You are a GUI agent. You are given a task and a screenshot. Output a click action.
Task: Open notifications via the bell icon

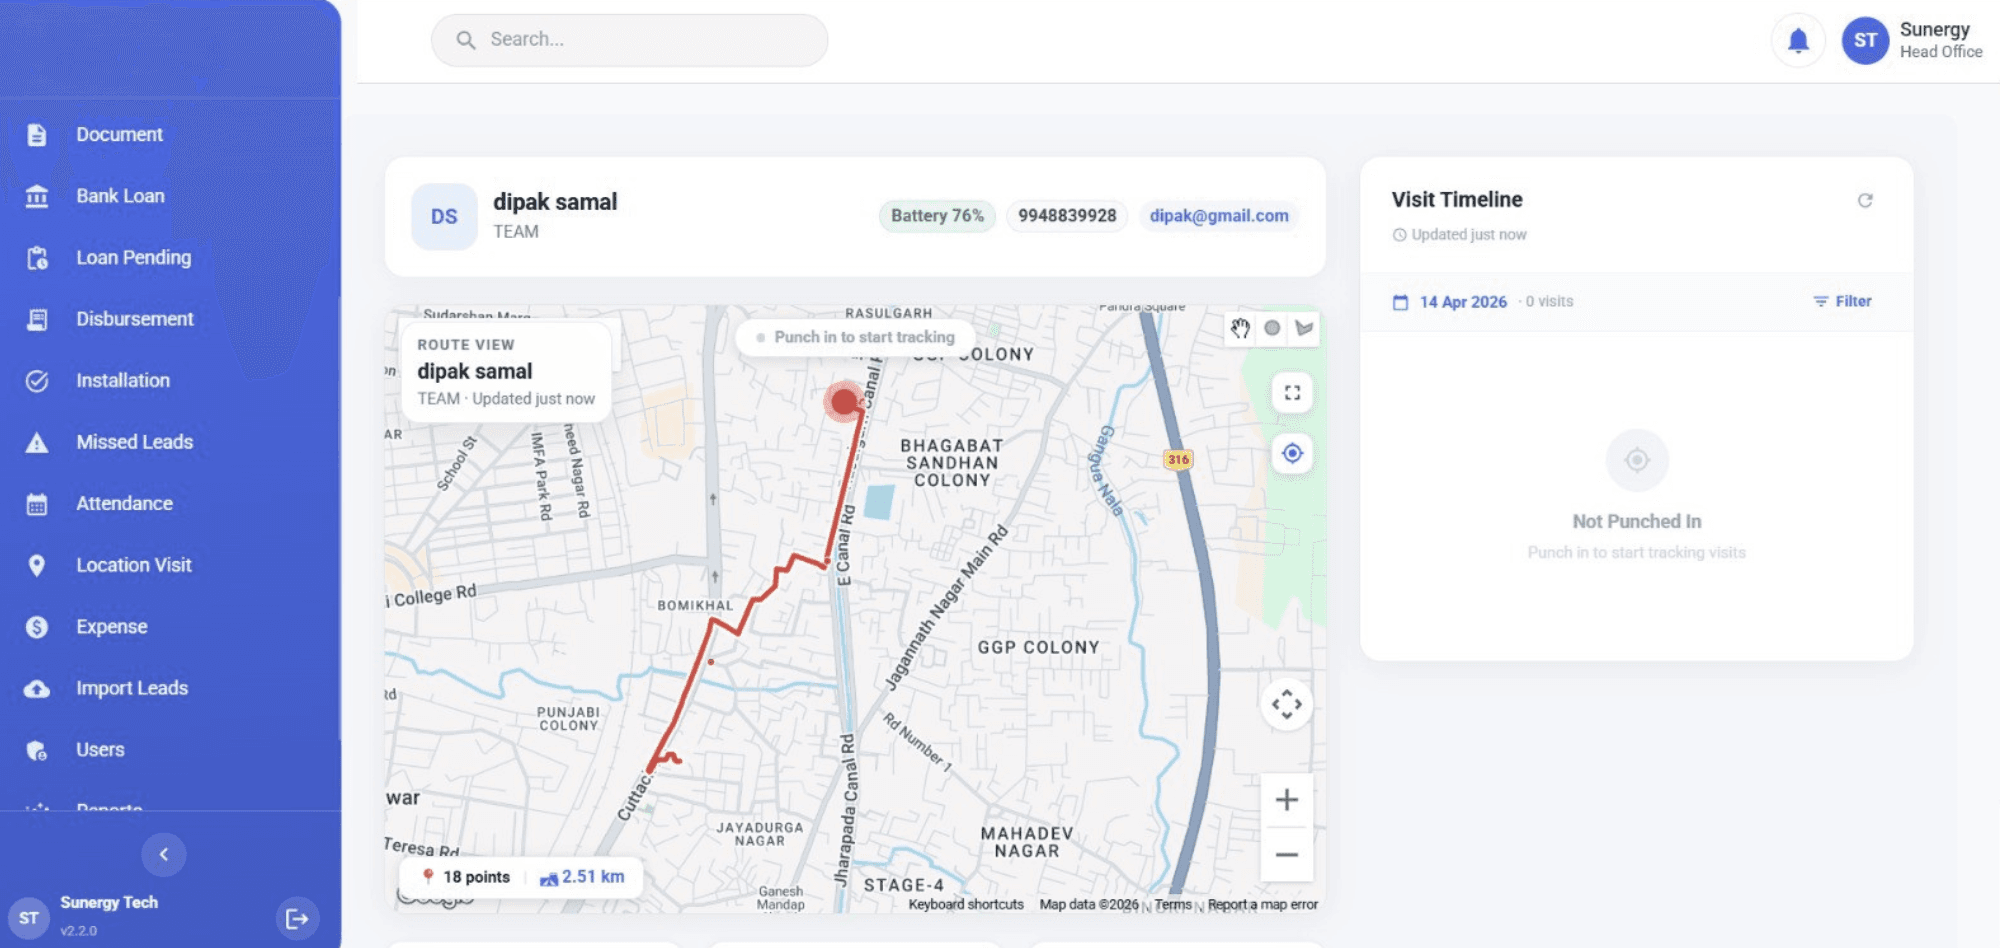(x=1797, y=40)
